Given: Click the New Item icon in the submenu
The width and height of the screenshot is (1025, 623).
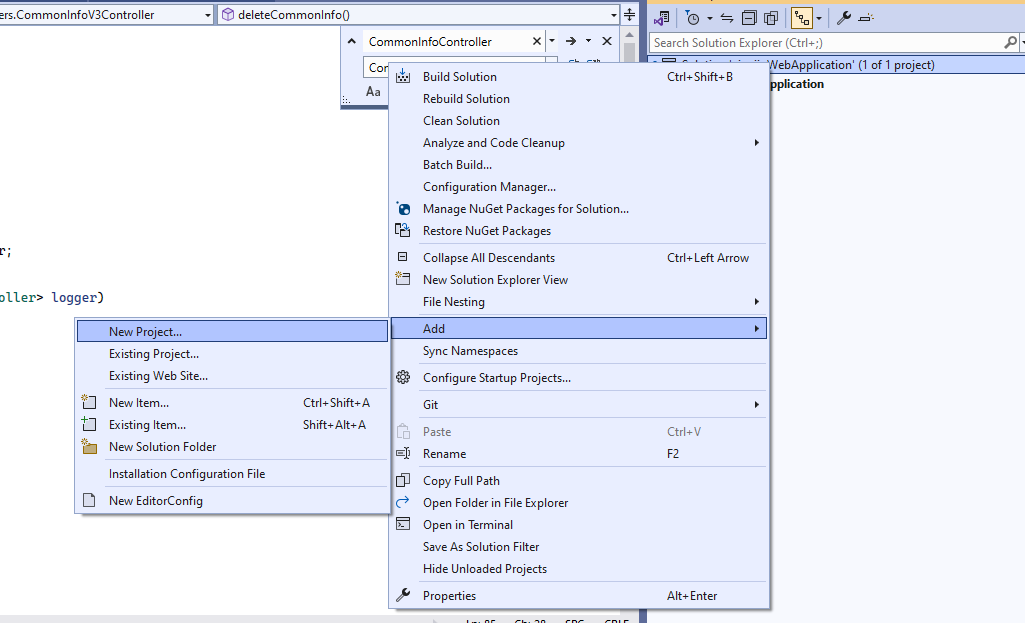Looking at the screenshot, I should point(90,403).
